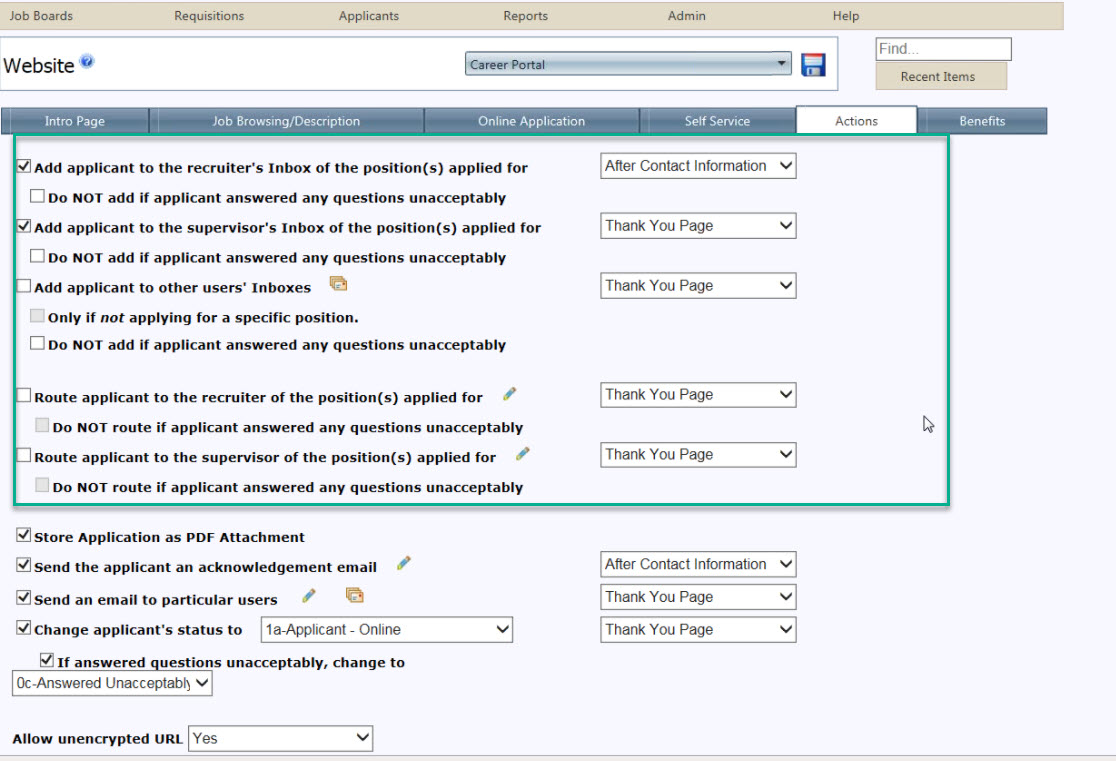Open the 0c-Answered Unacceptably dropdown
Viewport: 1116px width, 761px height.
point(112,684)
